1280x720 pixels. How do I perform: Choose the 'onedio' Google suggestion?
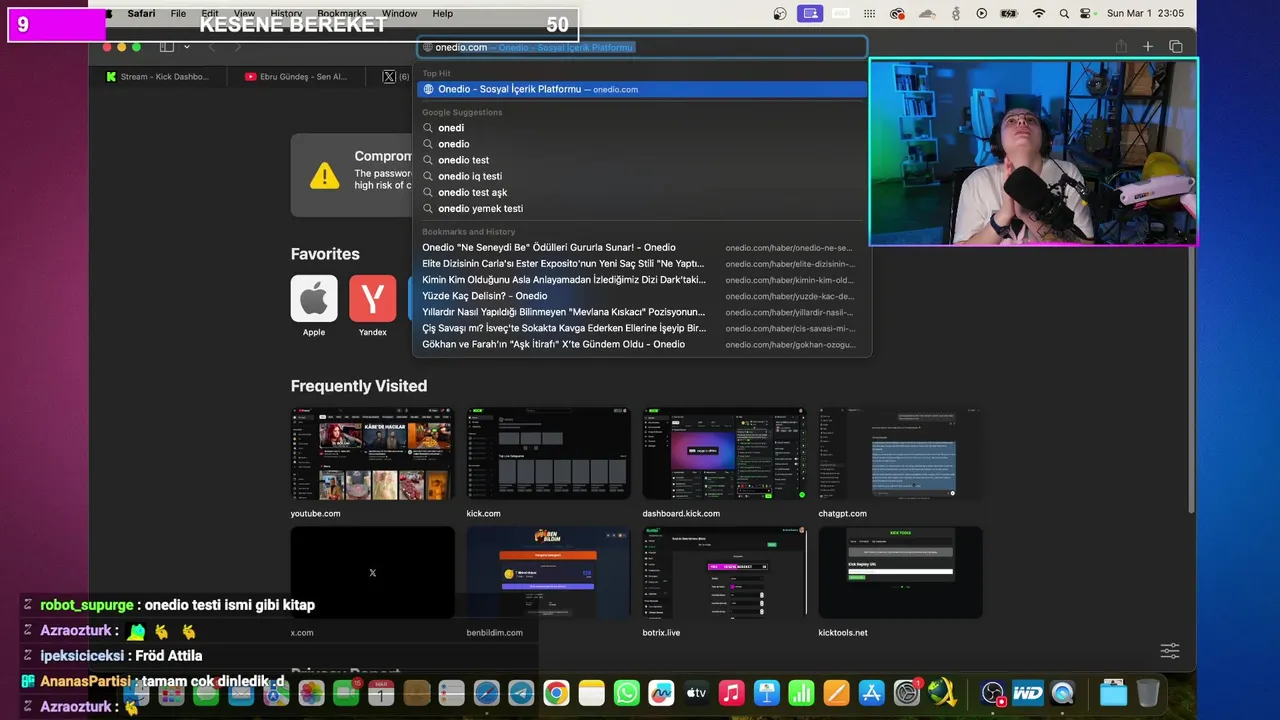(x=641, y=144)
